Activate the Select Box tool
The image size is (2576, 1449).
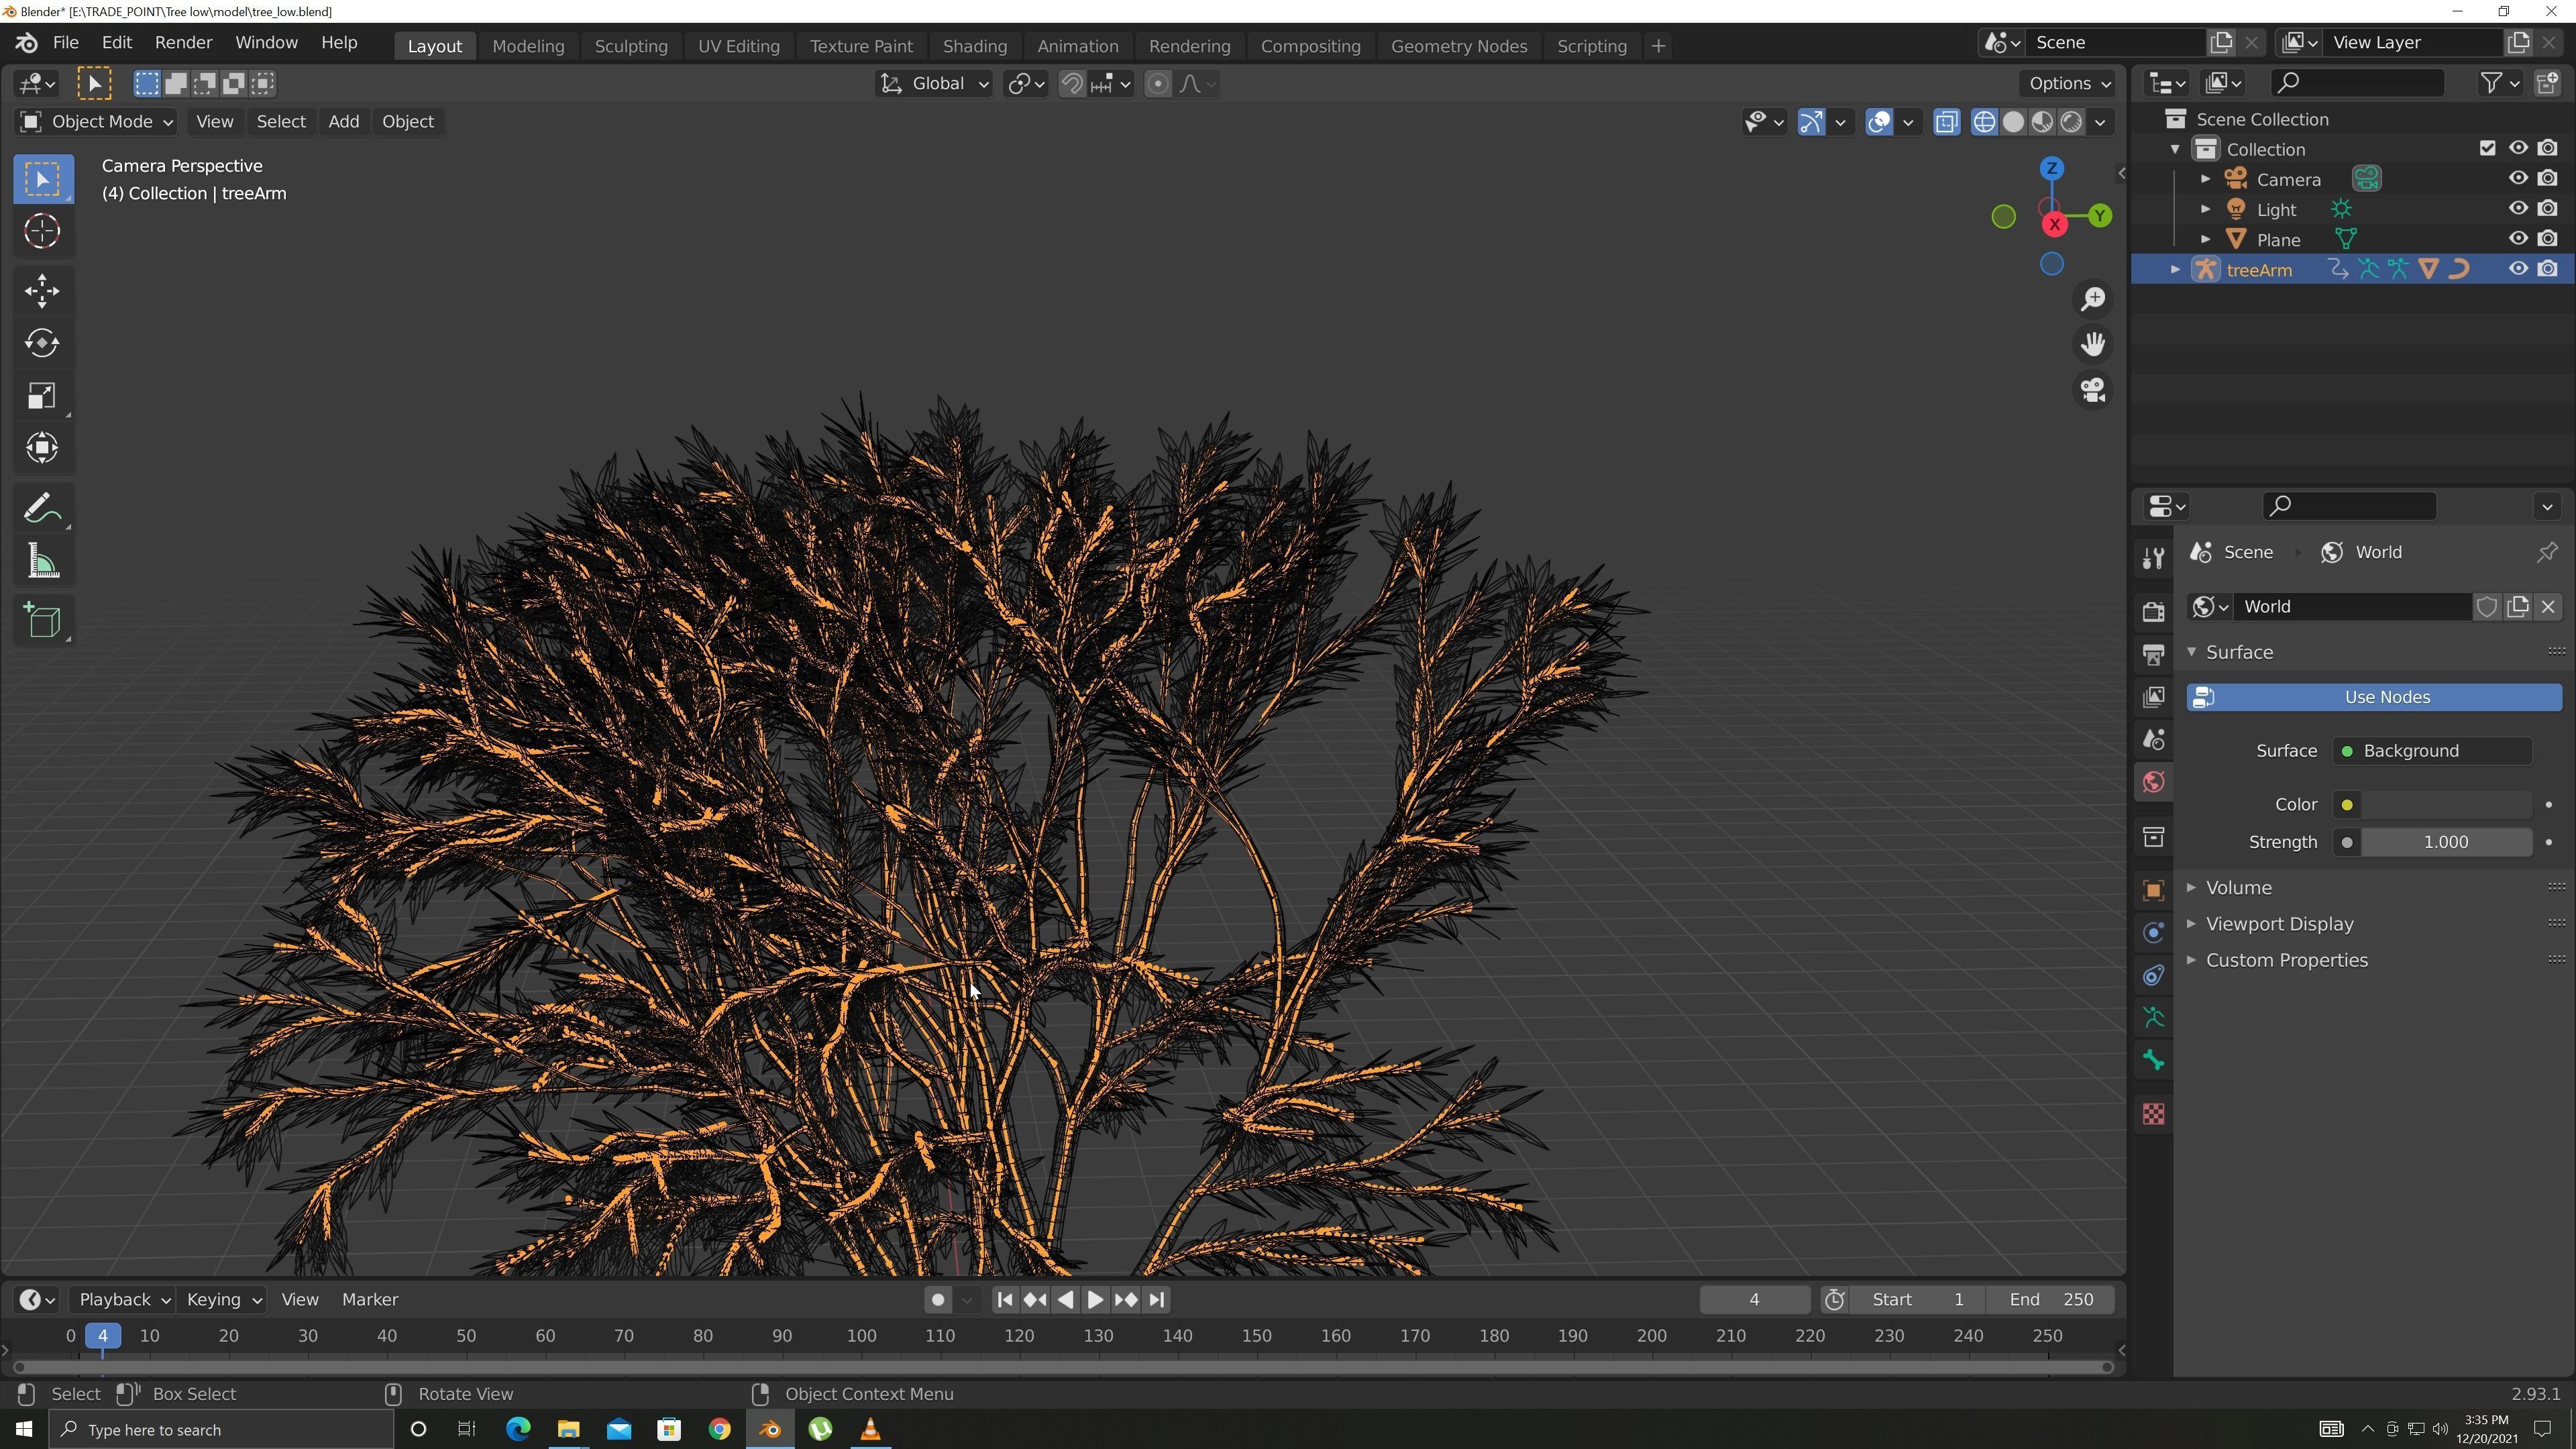tap(42, 179)
